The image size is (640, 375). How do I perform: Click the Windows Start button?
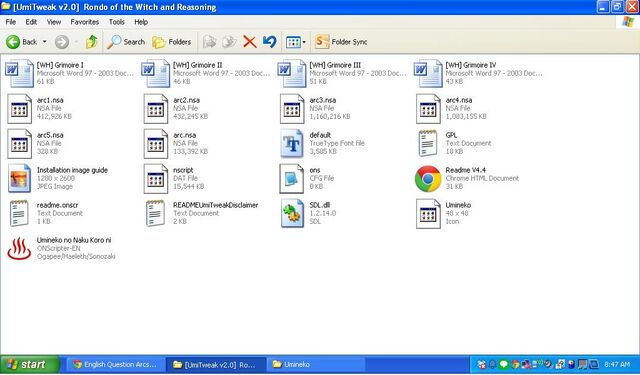pos(30,364)
